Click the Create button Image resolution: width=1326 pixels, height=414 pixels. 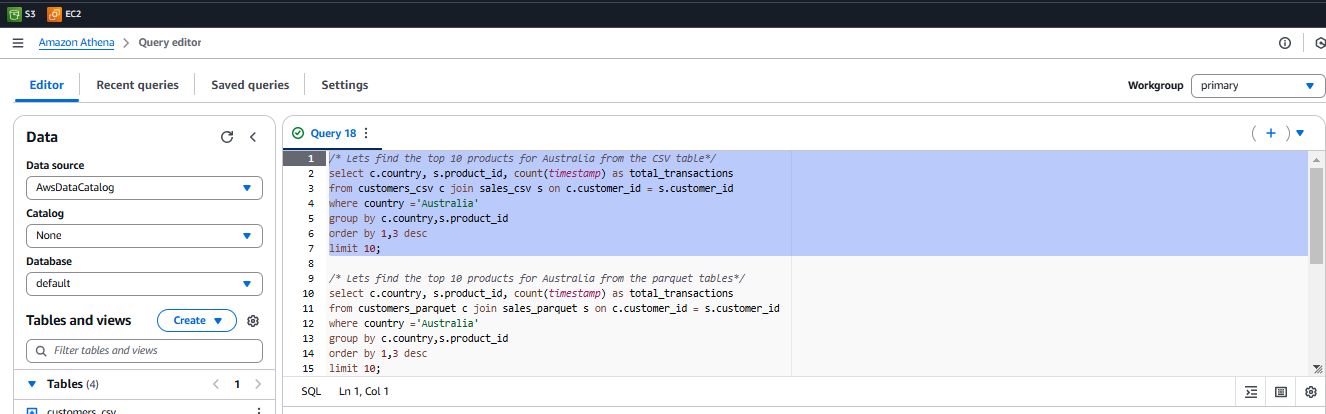196,321
